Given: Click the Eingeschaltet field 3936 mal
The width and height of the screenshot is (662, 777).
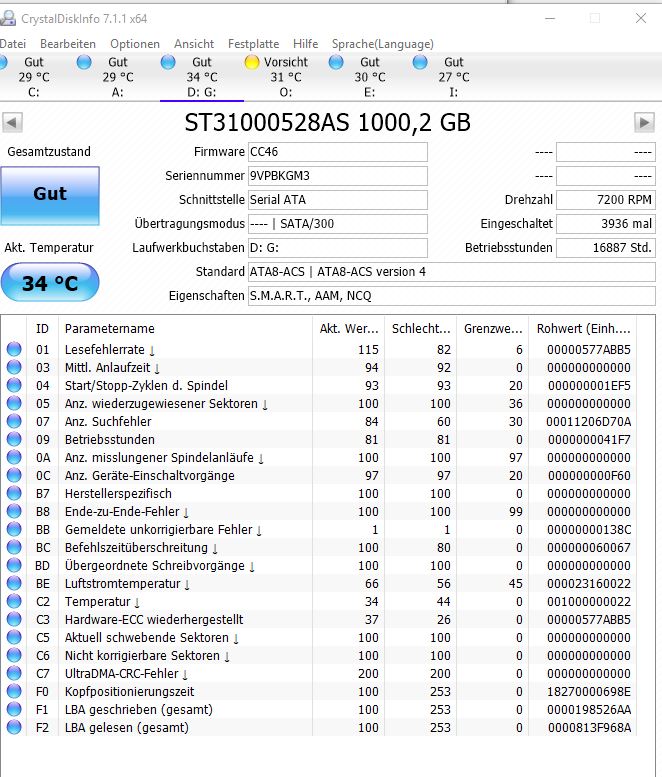Looking at the screenshot, I should tap(606, 223).
